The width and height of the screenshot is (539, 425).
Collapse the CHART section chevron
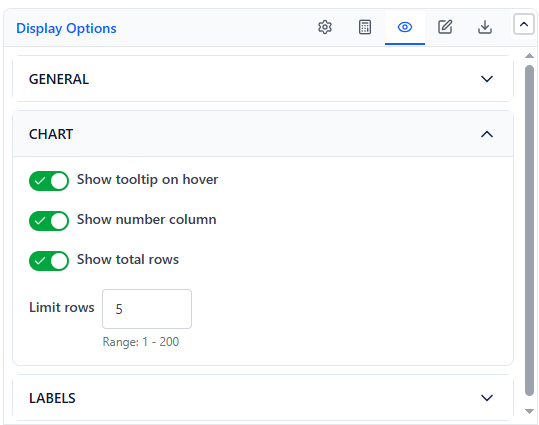coord(487,134)
